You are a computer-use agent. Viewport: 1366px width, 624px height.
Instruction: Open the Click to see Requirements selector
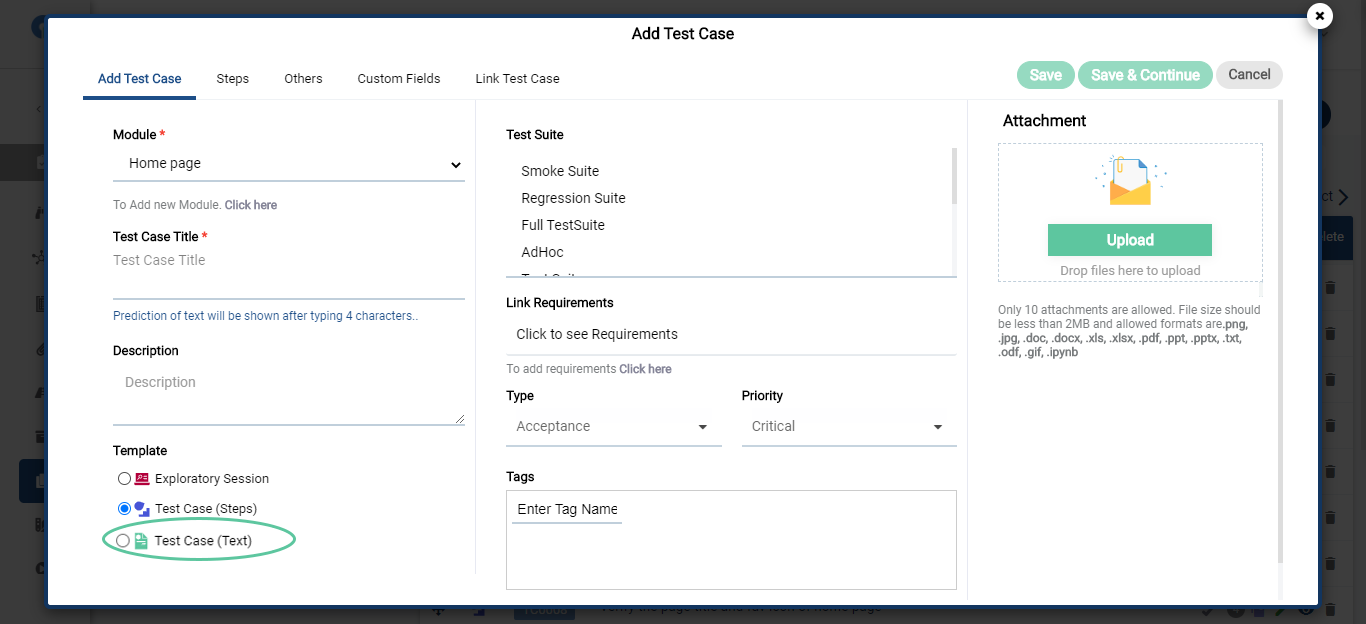(731, 335)
